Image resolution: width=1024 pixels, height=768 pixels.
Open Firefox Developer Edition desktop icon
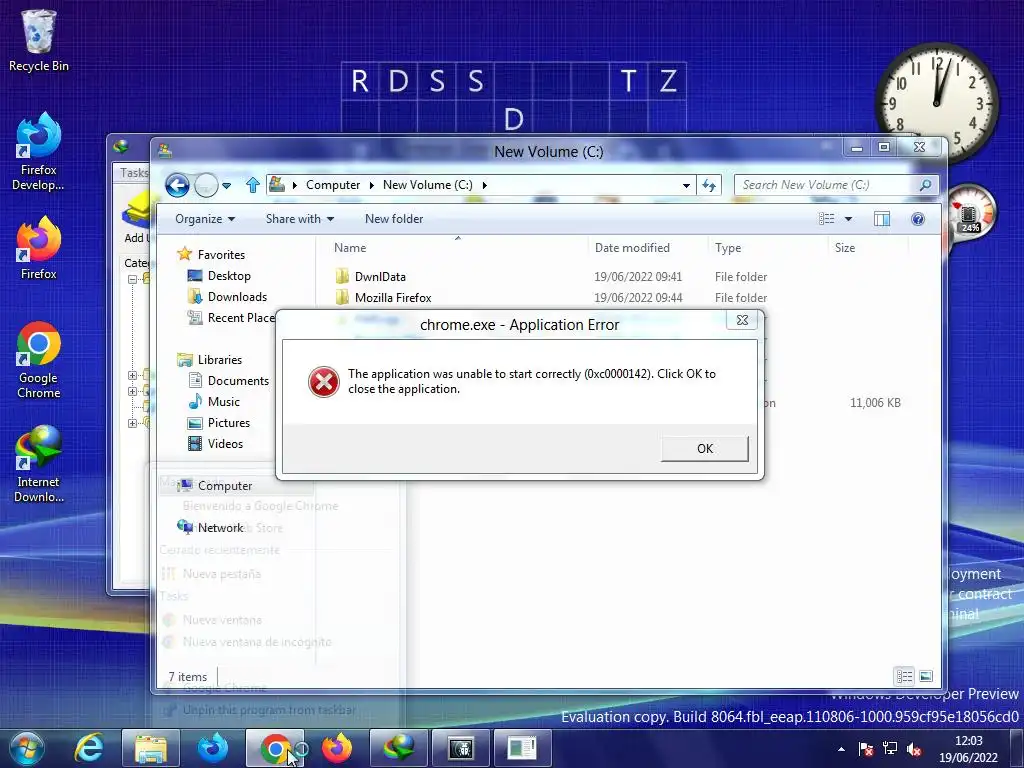point(39,152)
